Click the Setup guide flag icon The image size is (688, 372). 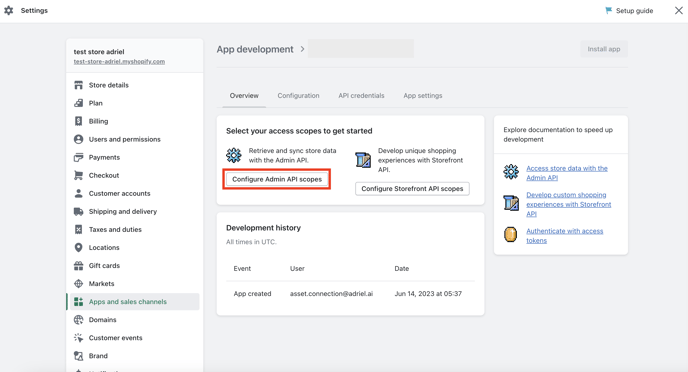(609, 10)
